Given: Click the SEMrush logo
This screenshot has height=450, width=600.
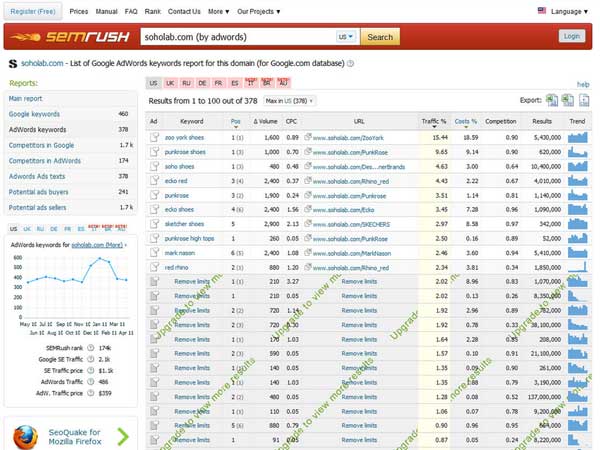Looking at the screenshot, I should (x=70, y=37).
